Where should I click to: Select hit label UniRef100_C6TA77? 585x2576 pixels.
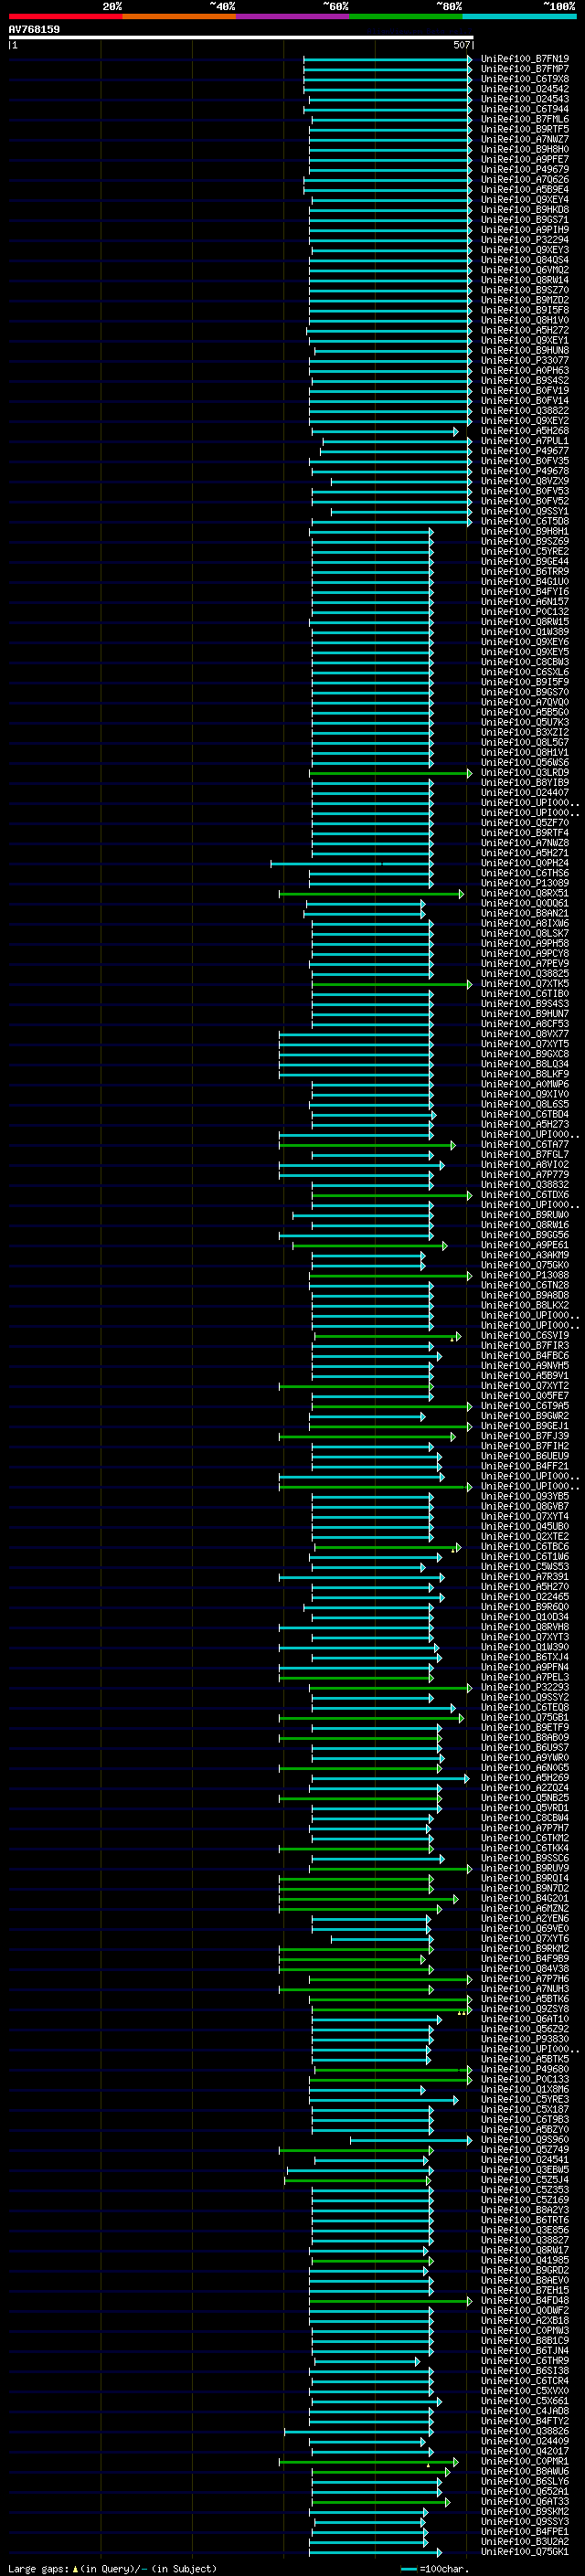pos(525,1146)
